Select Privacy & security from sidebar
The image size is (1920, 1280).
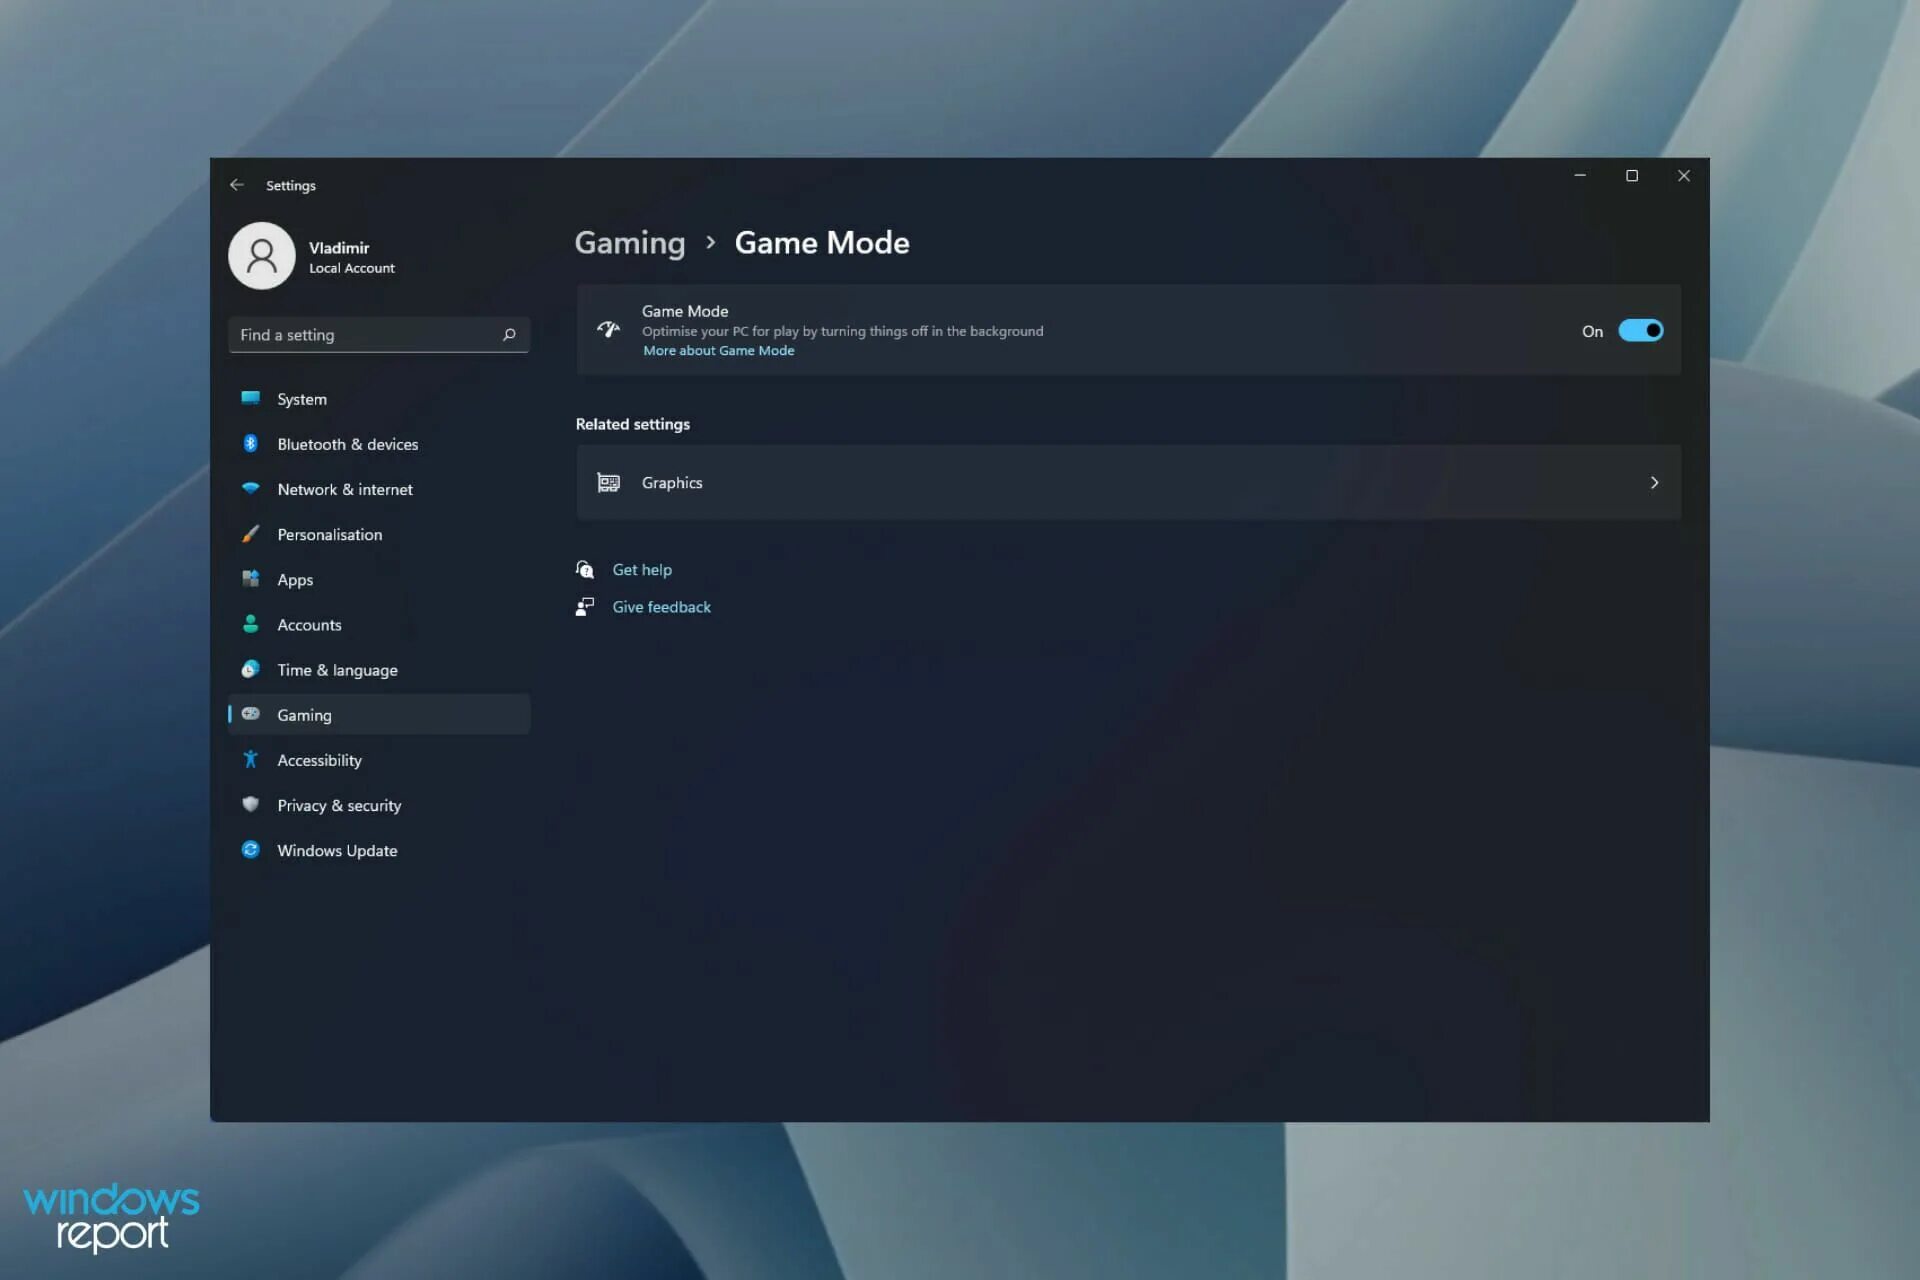pos(339,804)
